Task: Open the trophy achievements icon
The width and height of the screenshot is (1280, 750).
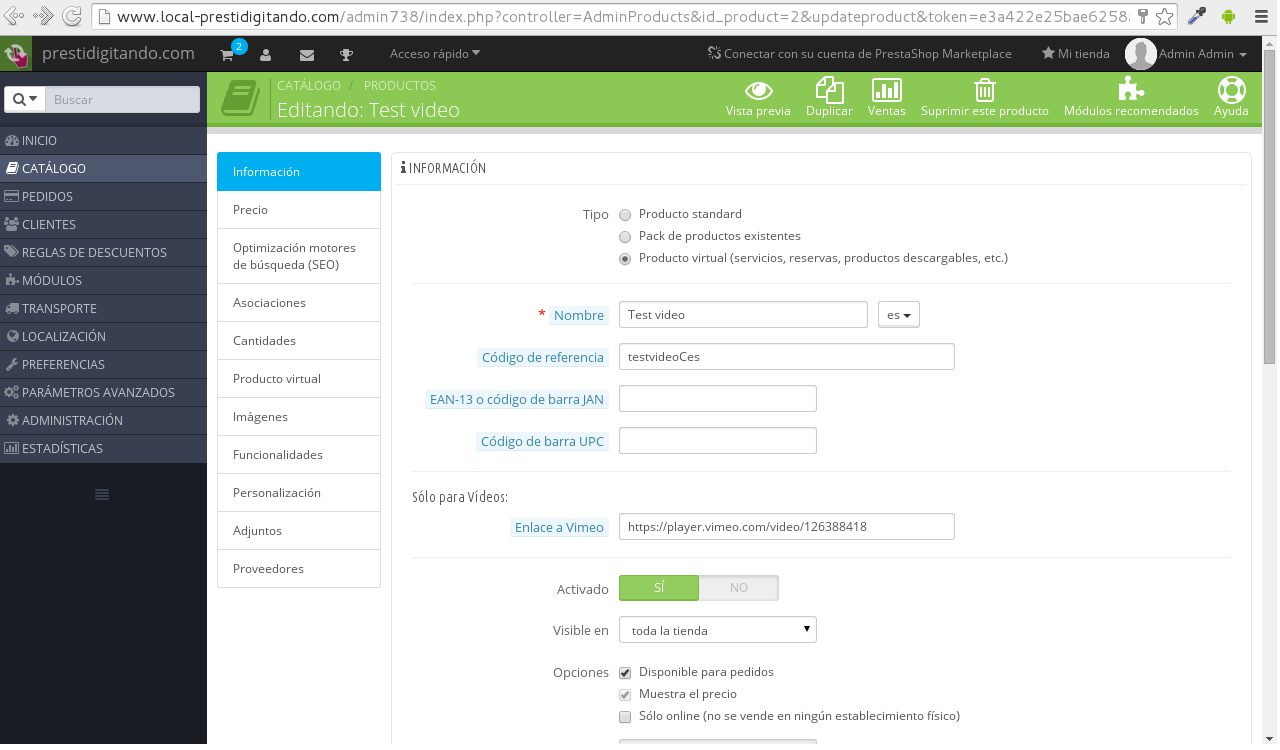Action: coord(346,55)
